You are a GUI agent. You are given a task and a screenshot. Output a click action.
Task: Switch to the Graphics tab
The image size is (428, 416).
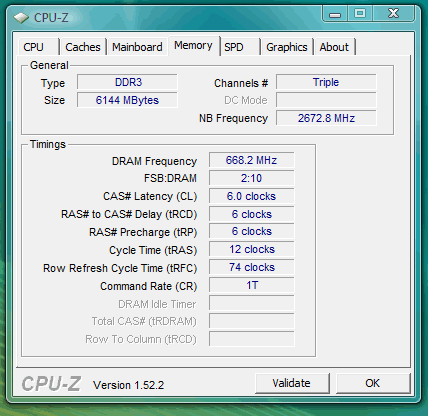click(287, 47)
